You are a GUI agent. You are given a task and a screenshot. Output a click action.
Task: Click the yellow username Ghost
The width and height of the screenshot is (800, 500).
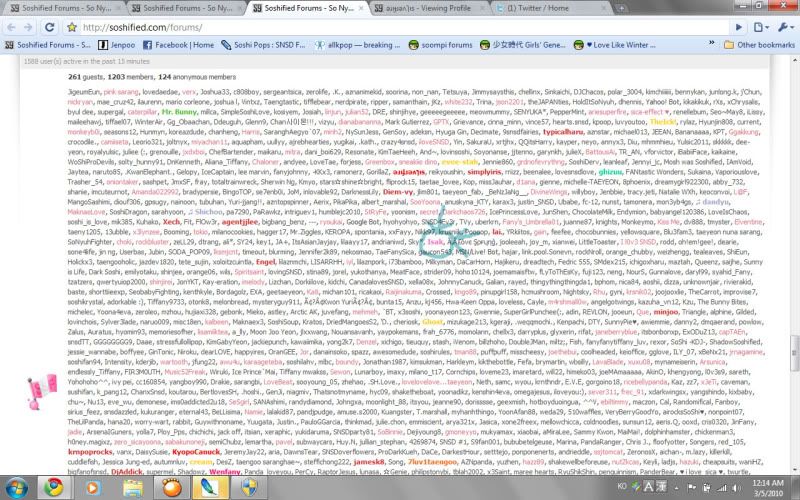coord(432,322)
